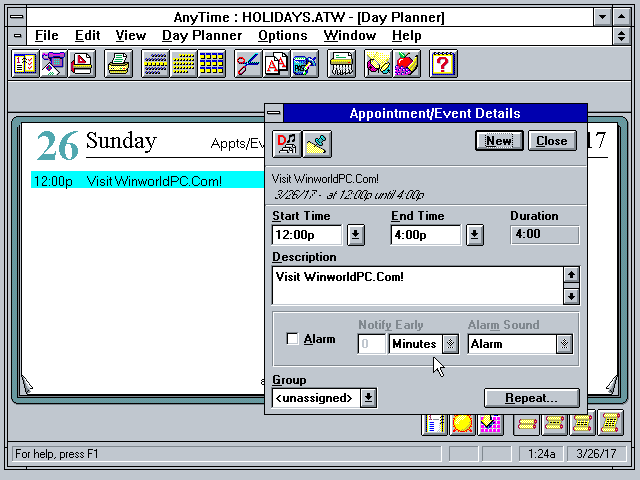Click the page setup printer-with-ruler icon
640x480 pixels.
pyautogui.click(x=82, y=64)
